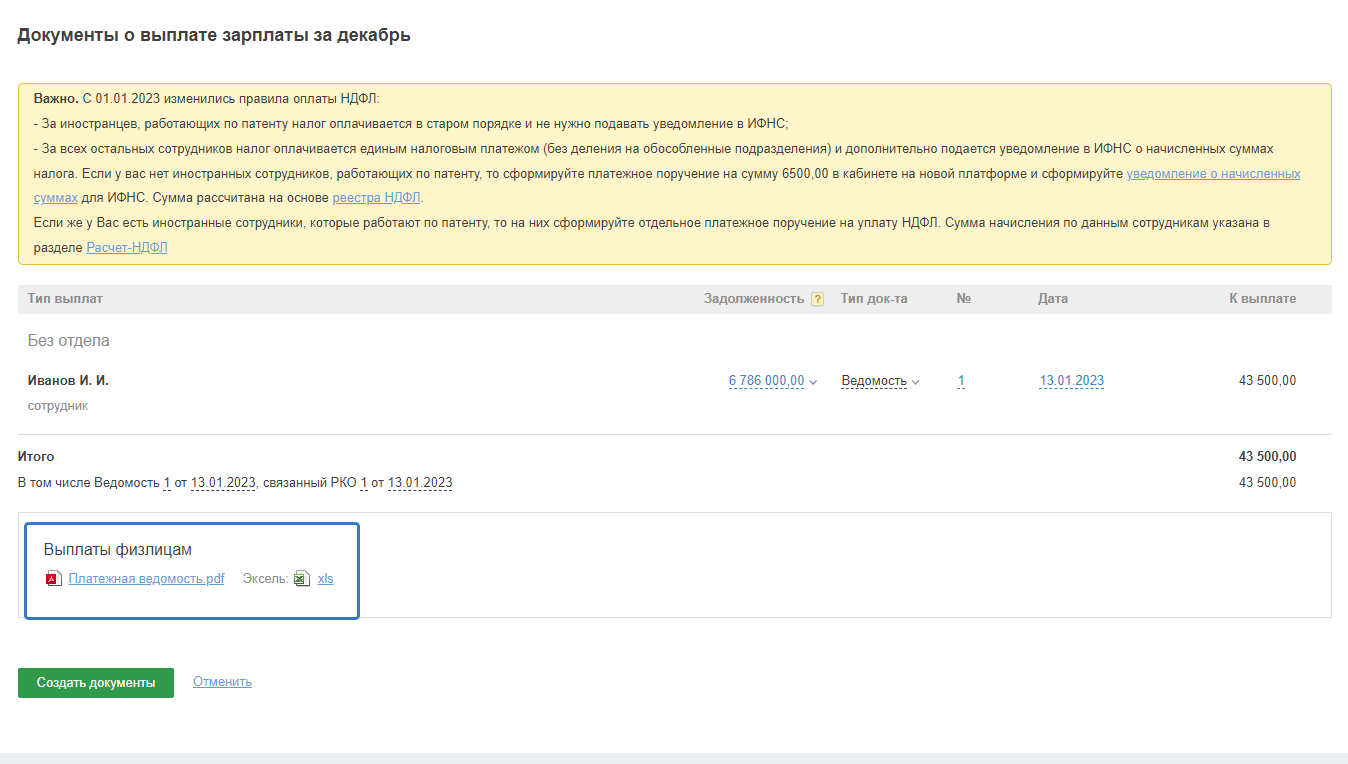
Task: Click document number 1 in Иванов row
Action: [x=961, y=381]
